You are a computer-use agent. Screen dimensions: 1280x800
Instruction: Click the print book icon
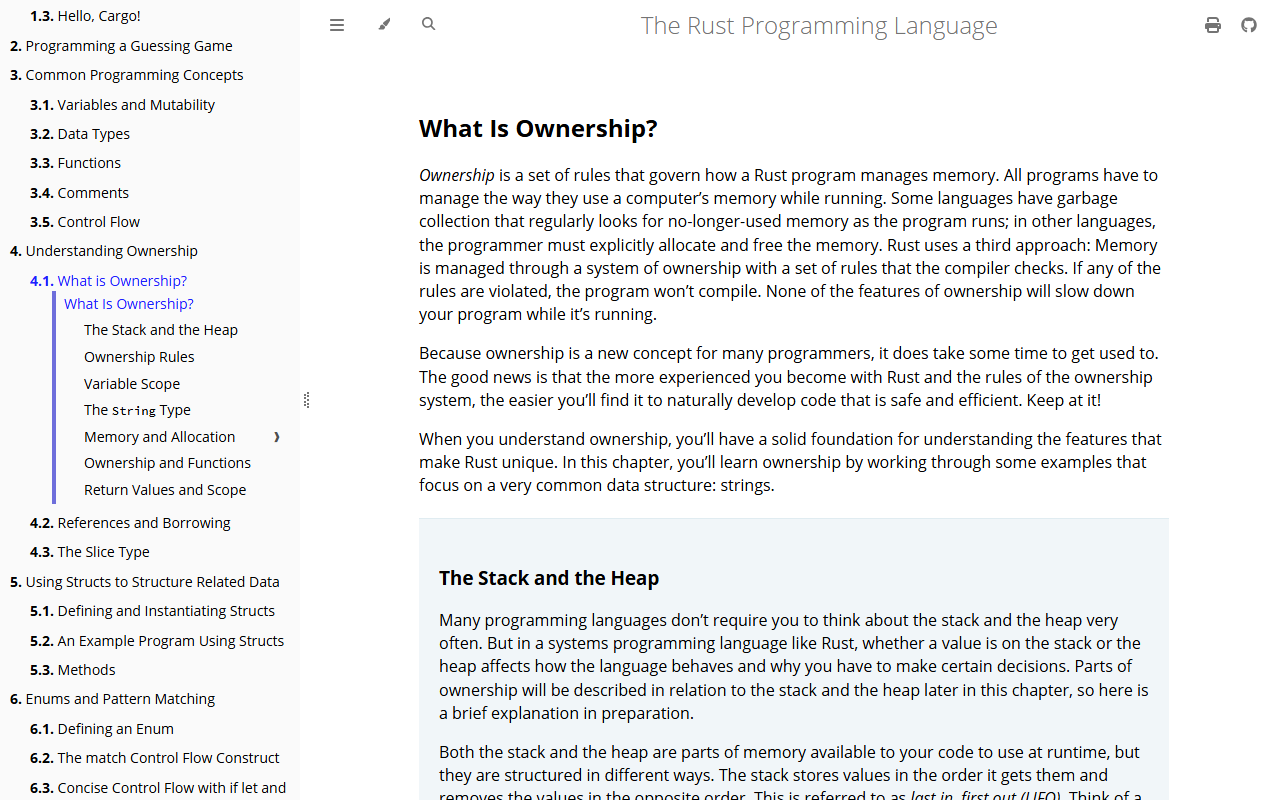point(1213,25)
